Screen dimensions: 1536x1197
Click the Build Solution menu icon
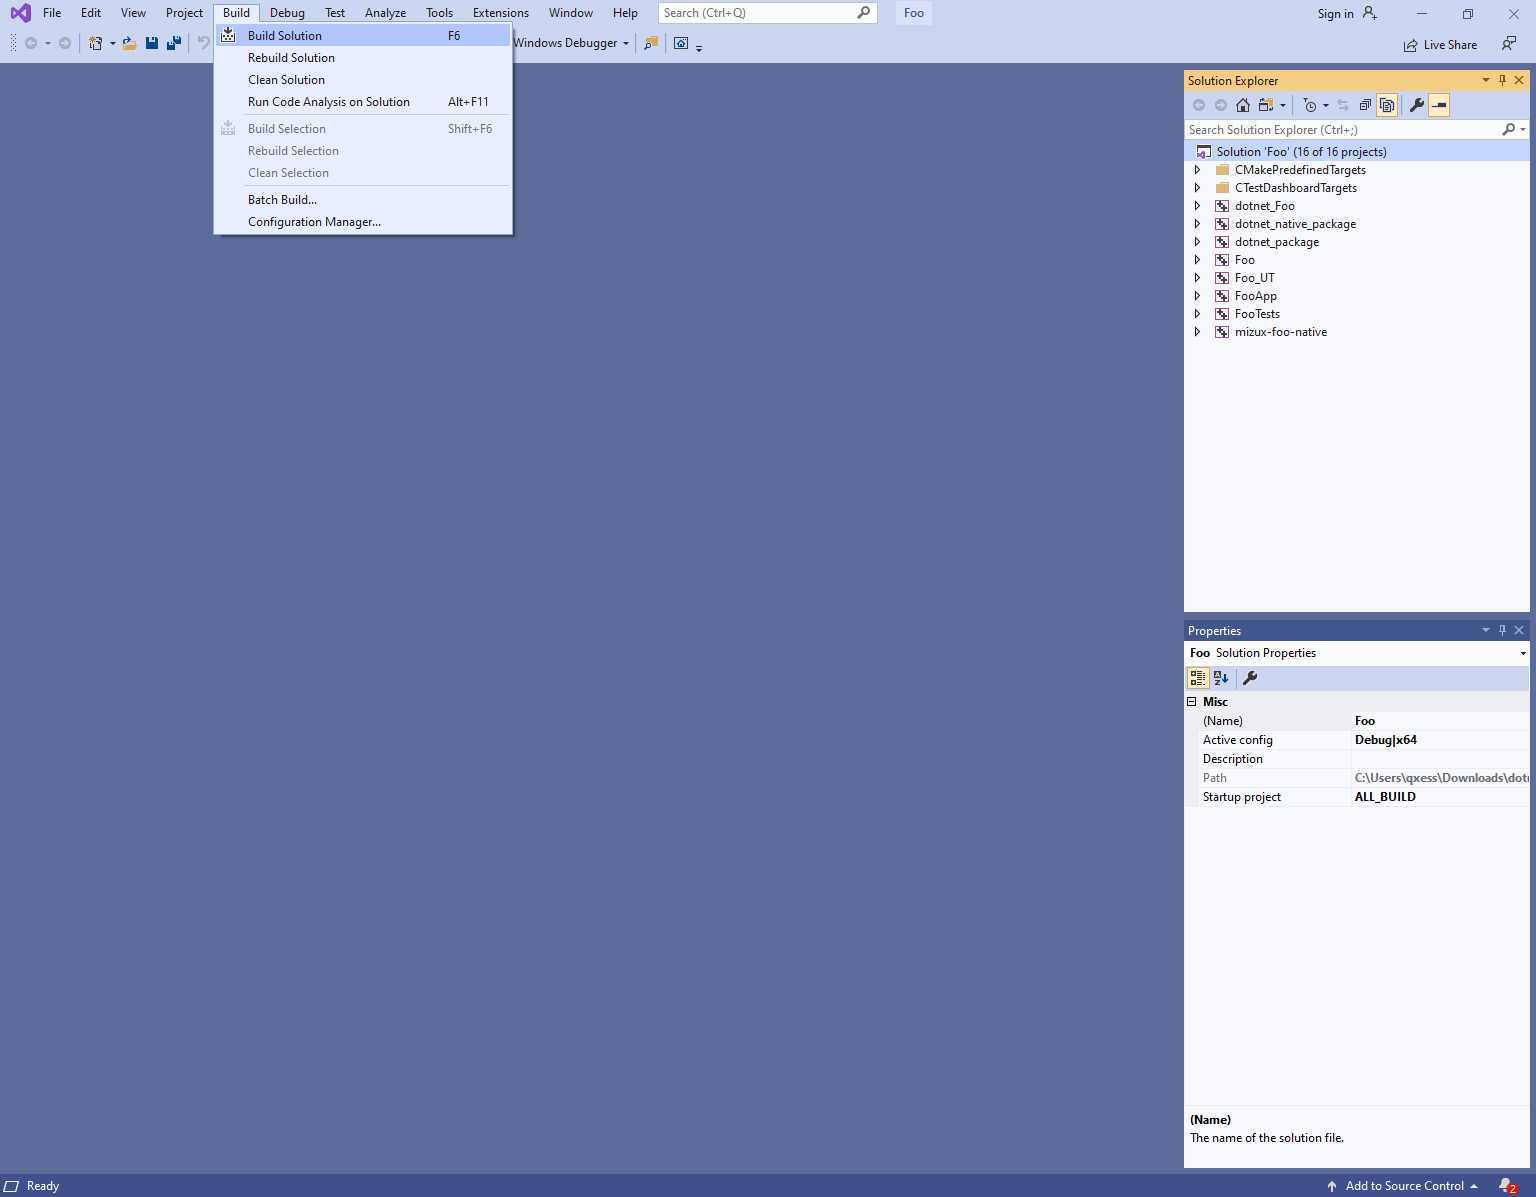pos(228,35)
